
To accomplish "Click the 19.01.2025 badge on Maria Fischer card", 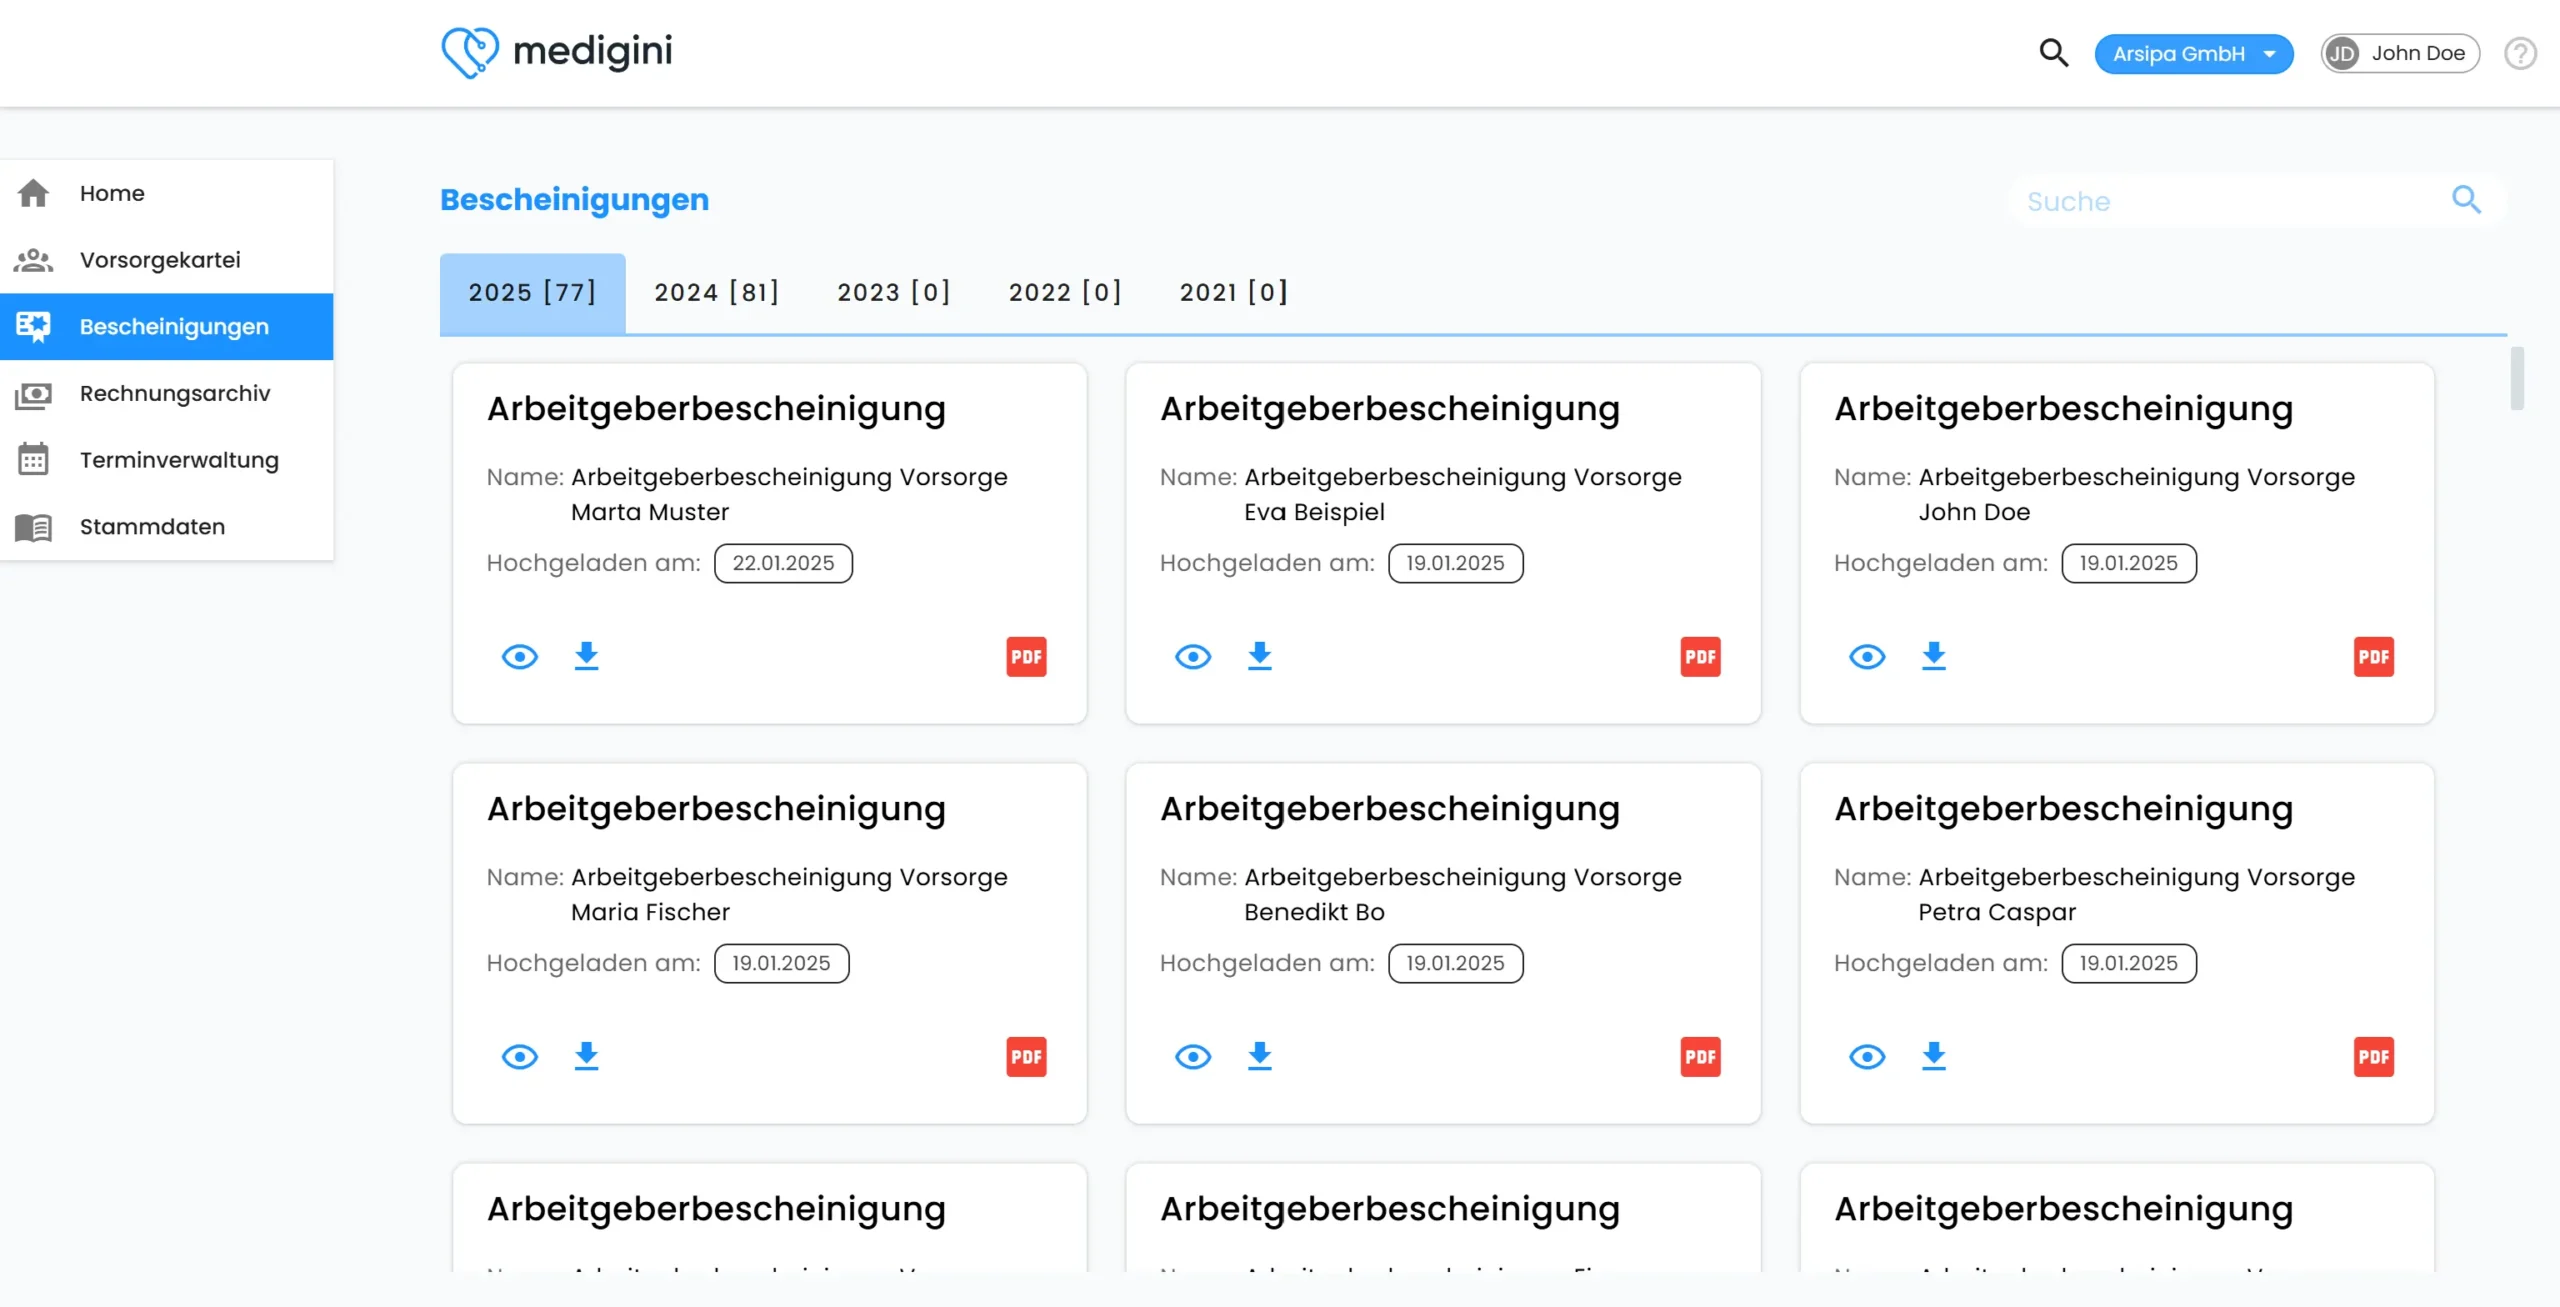I will coord(781,963).
